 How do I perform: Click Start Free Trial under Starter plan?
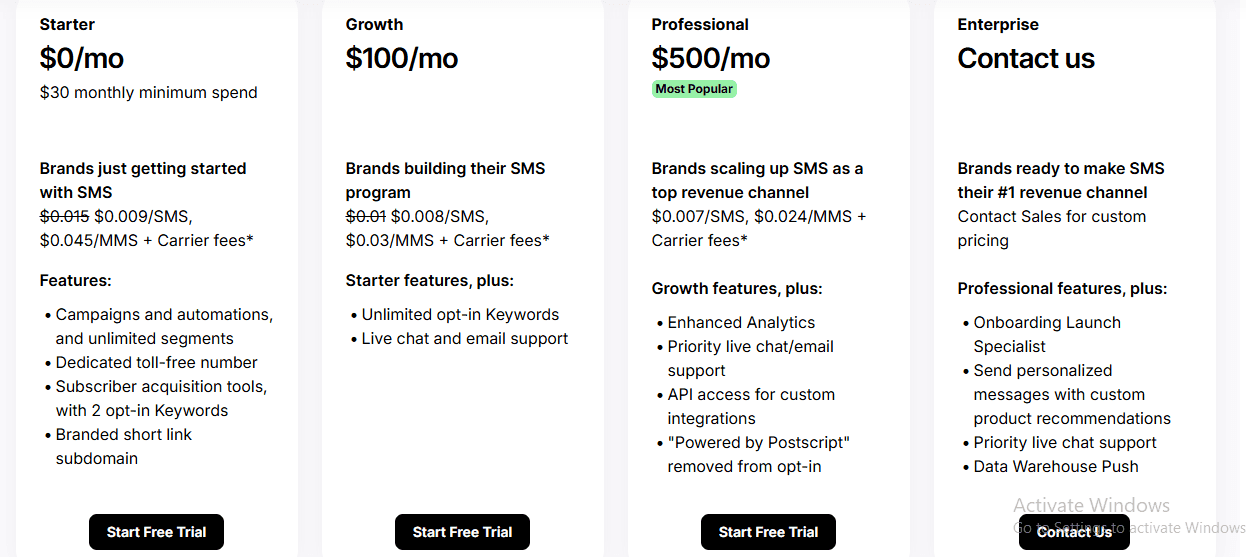click(x=156, y=532)
